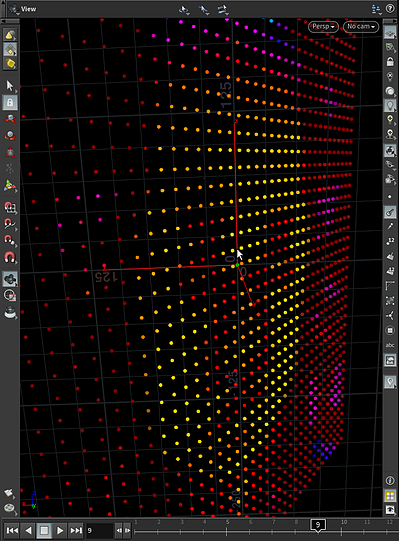Toggle the lock camera padlock icon
The width and height of the screenshot is (399, 541).
pos(390,62)
